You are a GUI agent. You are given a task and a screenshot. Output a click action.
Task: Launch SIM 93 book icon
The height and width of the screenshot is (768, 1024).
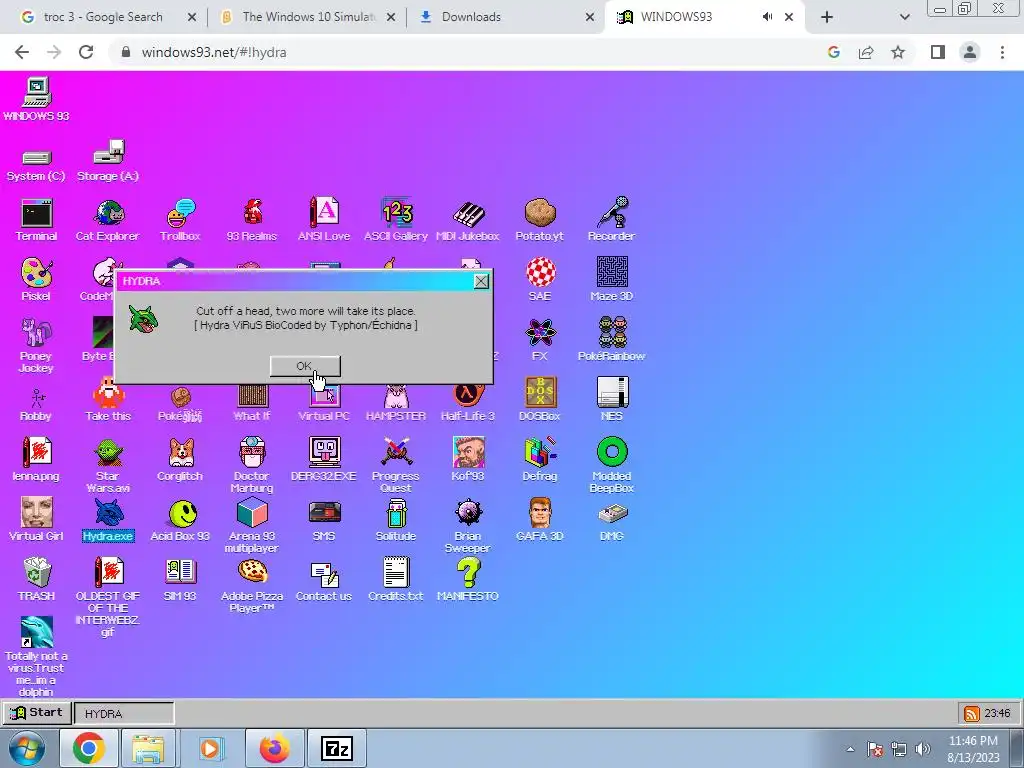click(x=180, y=580)
